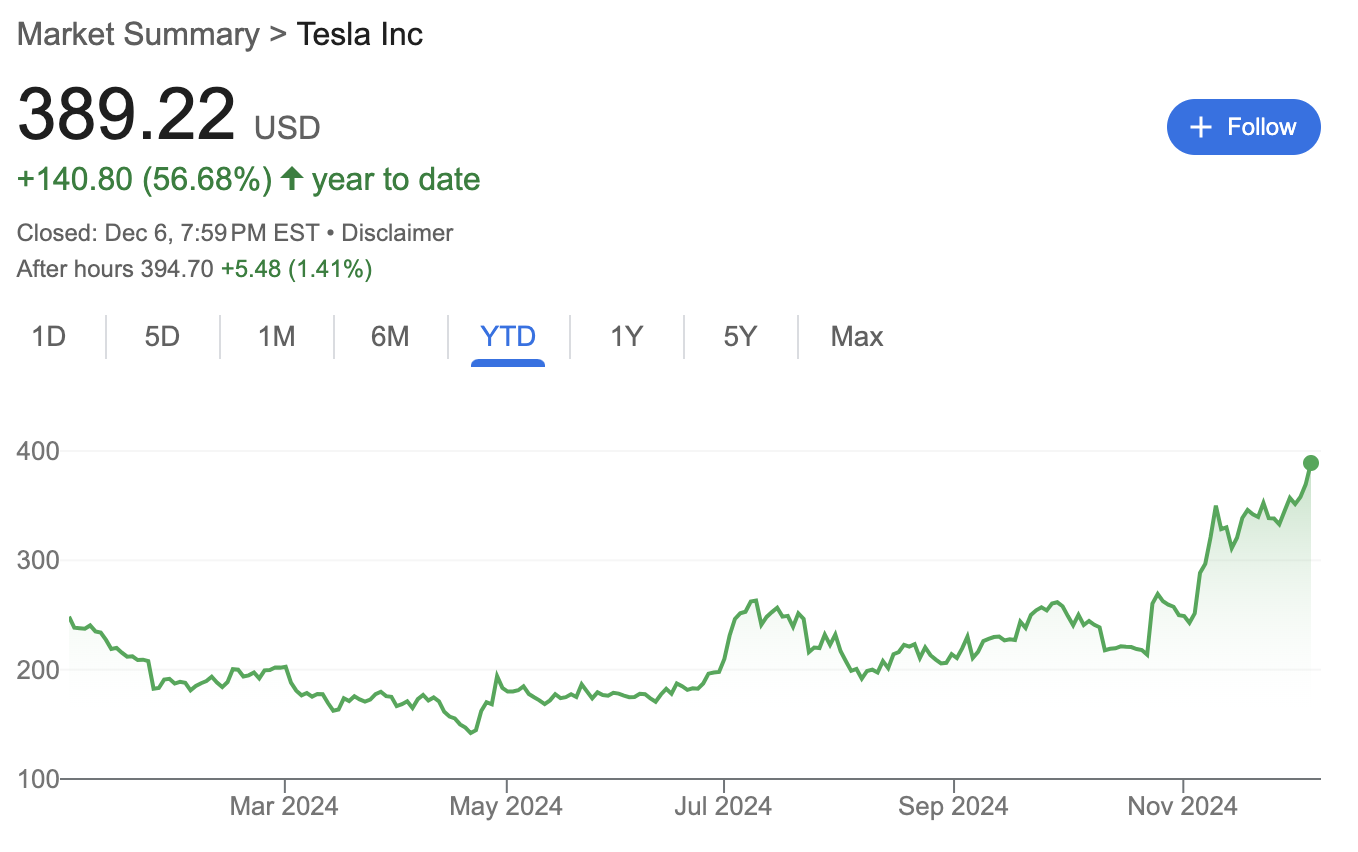Select the 5D time range tab
Screen dimensions: 1358x852
click(162, 336)
